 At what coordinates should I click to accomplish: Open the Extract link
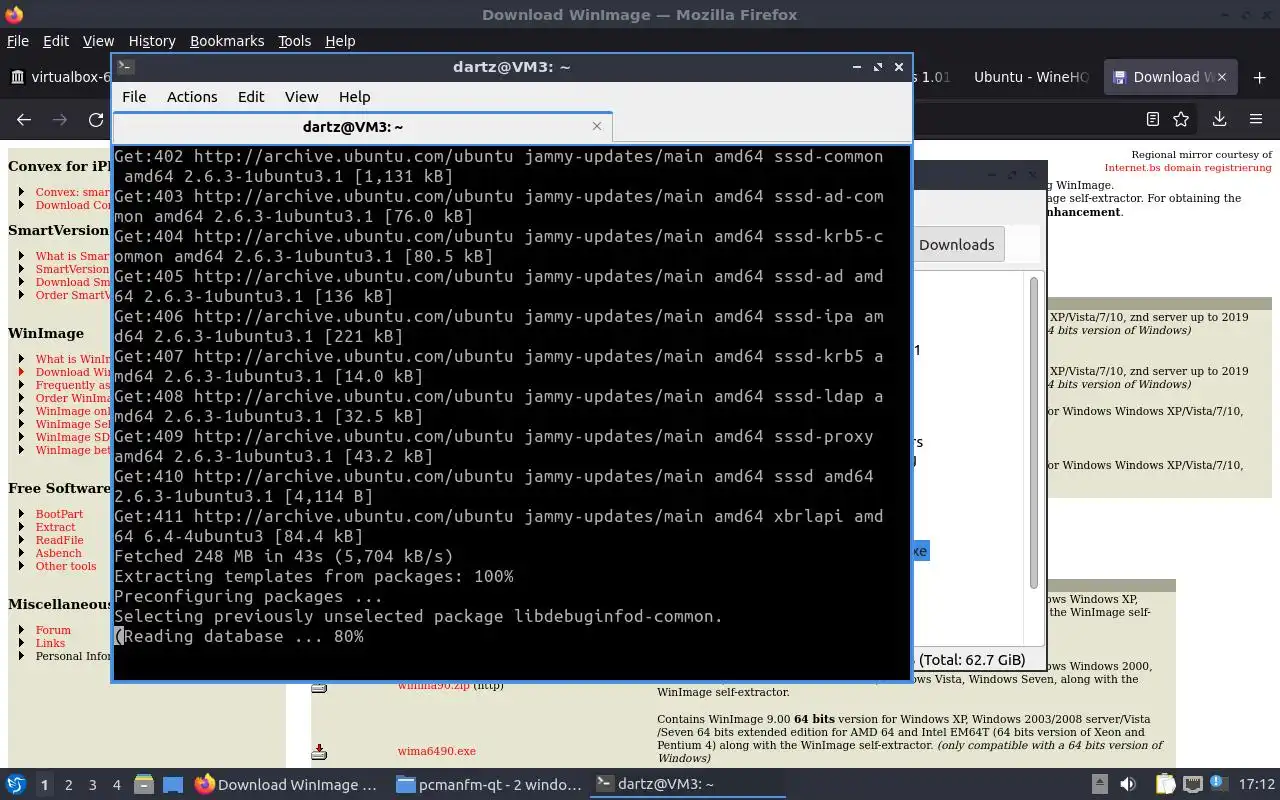(55, 527)
